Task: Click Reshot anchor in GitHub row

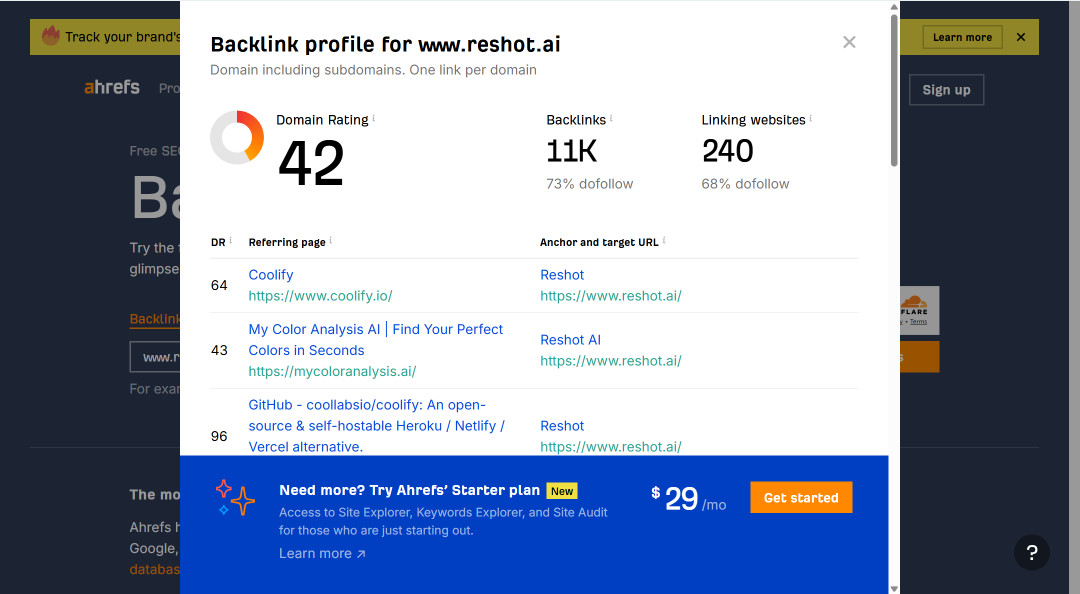Action: click(562, 426)
